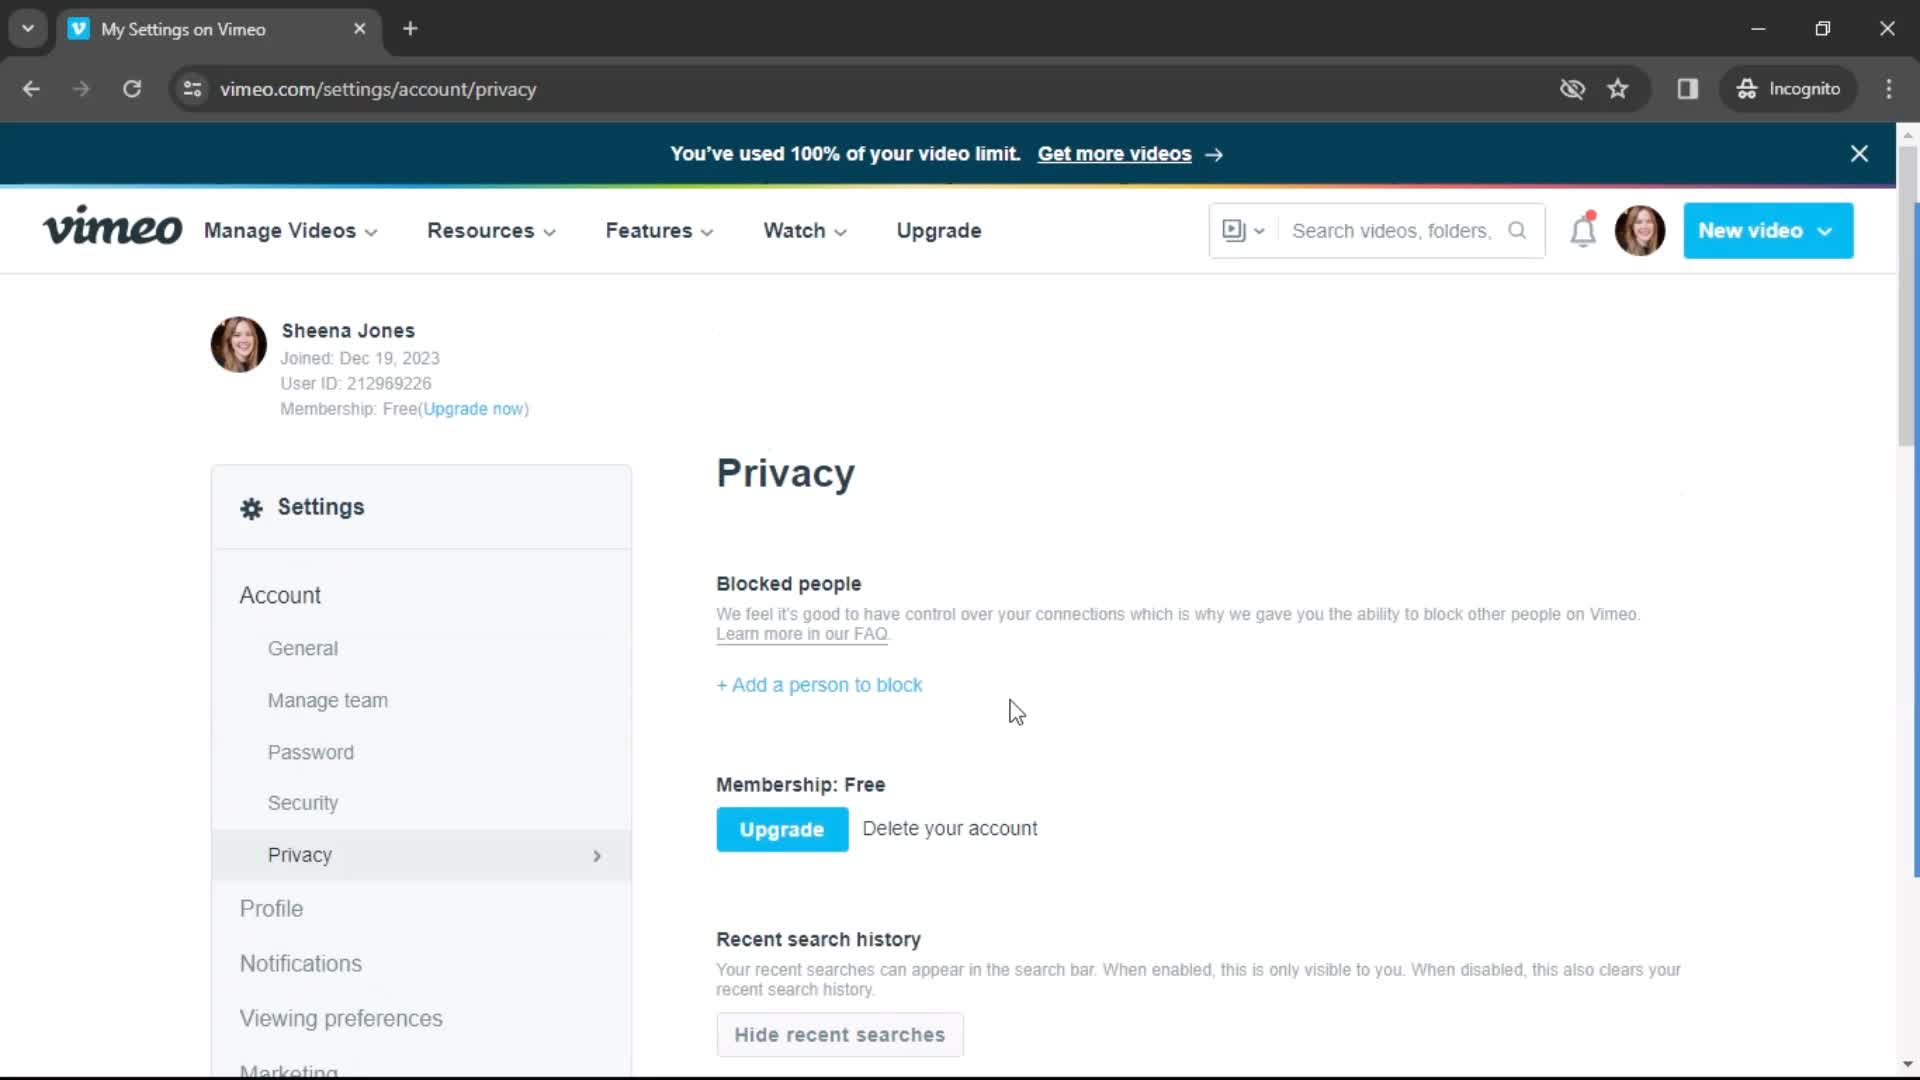Open Learn more in our FAQ link
The height and width of the screenshot is (1080, 1920).
(802, 634)
